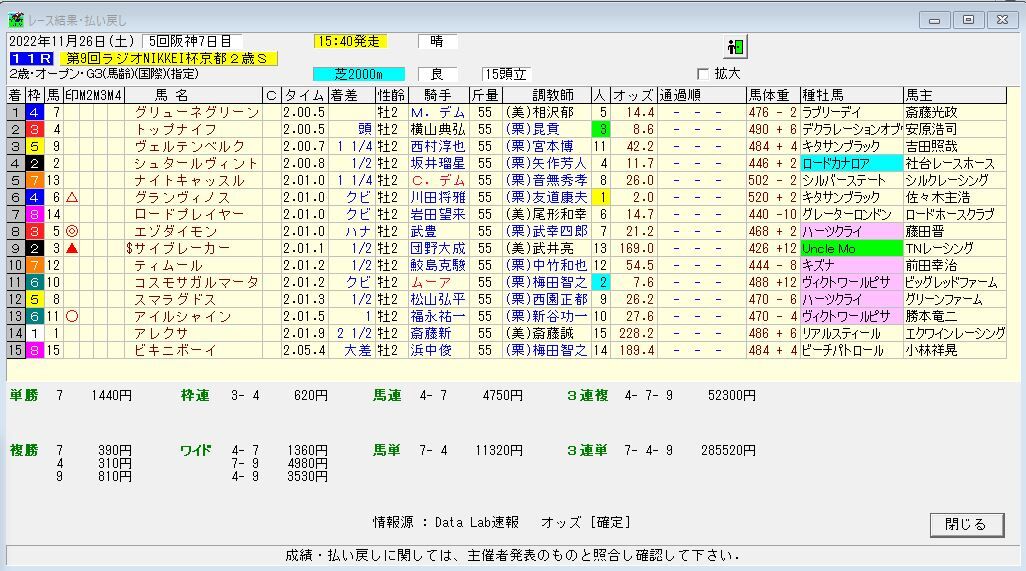Click the 種牡馬 column header
Screen dimensions: 1026x571
851,95
